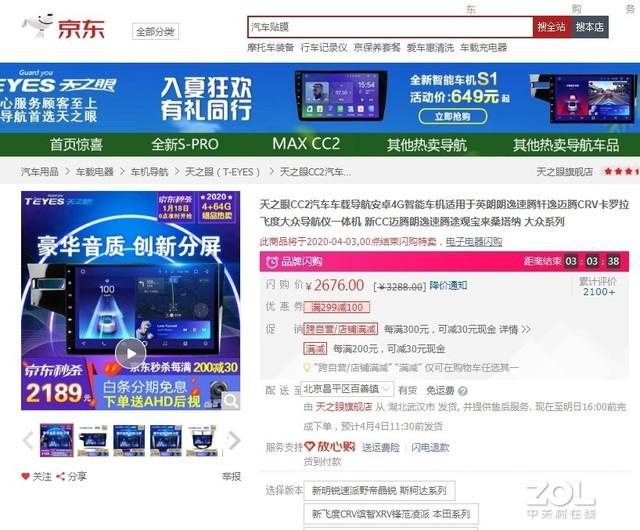Open 首页惊喜 store tab
Screen dimensions: 640x530
click(76, 145)
